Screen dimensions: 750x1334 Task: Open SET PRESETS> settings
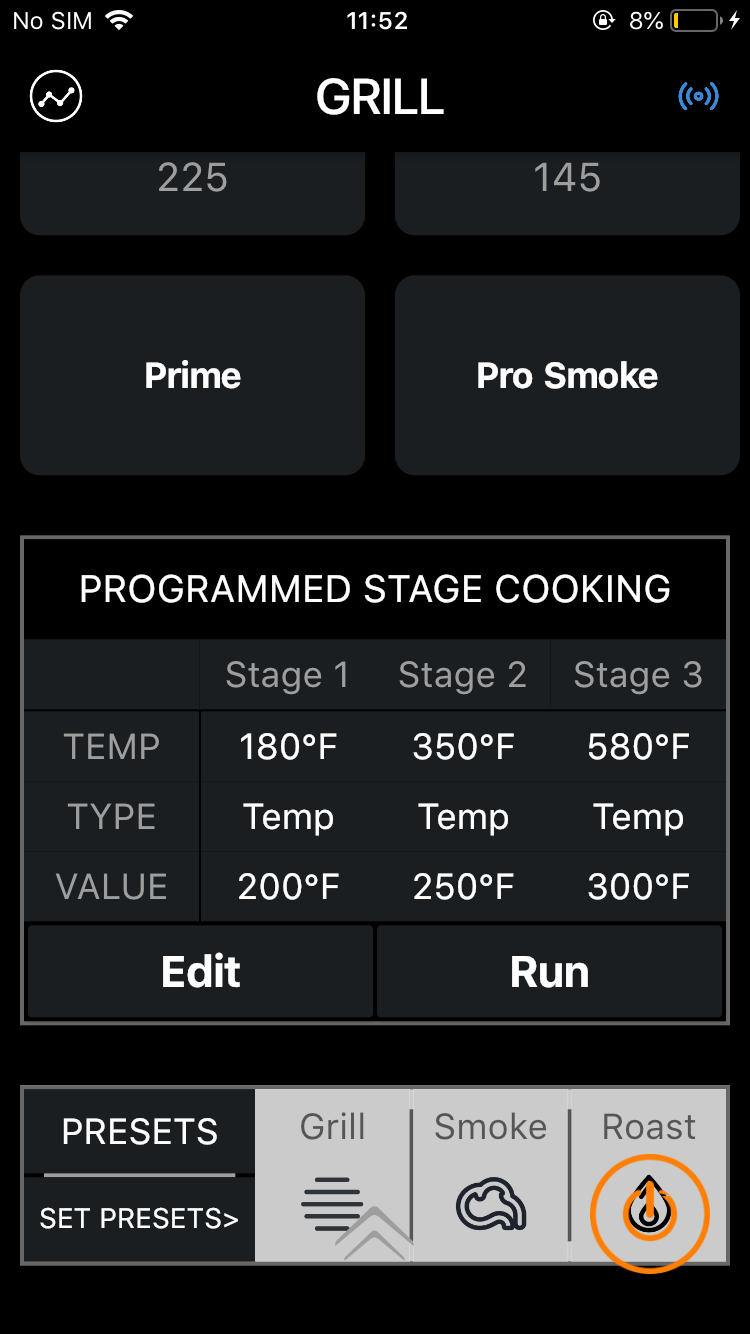click(139, 1219)
